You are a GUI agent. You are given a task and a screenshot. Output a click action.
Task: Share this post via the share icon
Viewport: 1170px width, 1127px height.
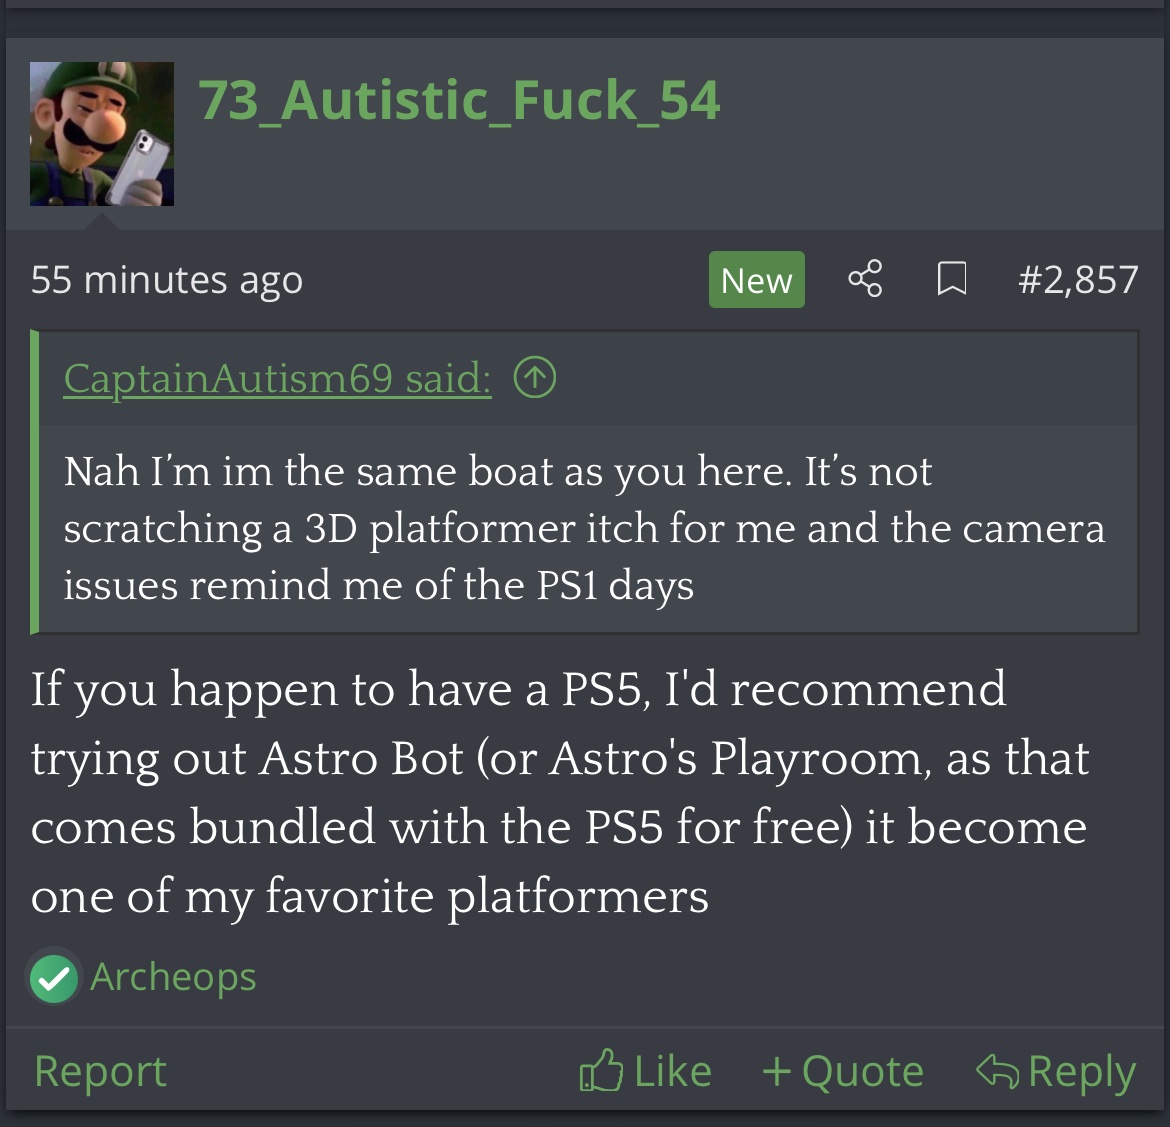(866, 279)
